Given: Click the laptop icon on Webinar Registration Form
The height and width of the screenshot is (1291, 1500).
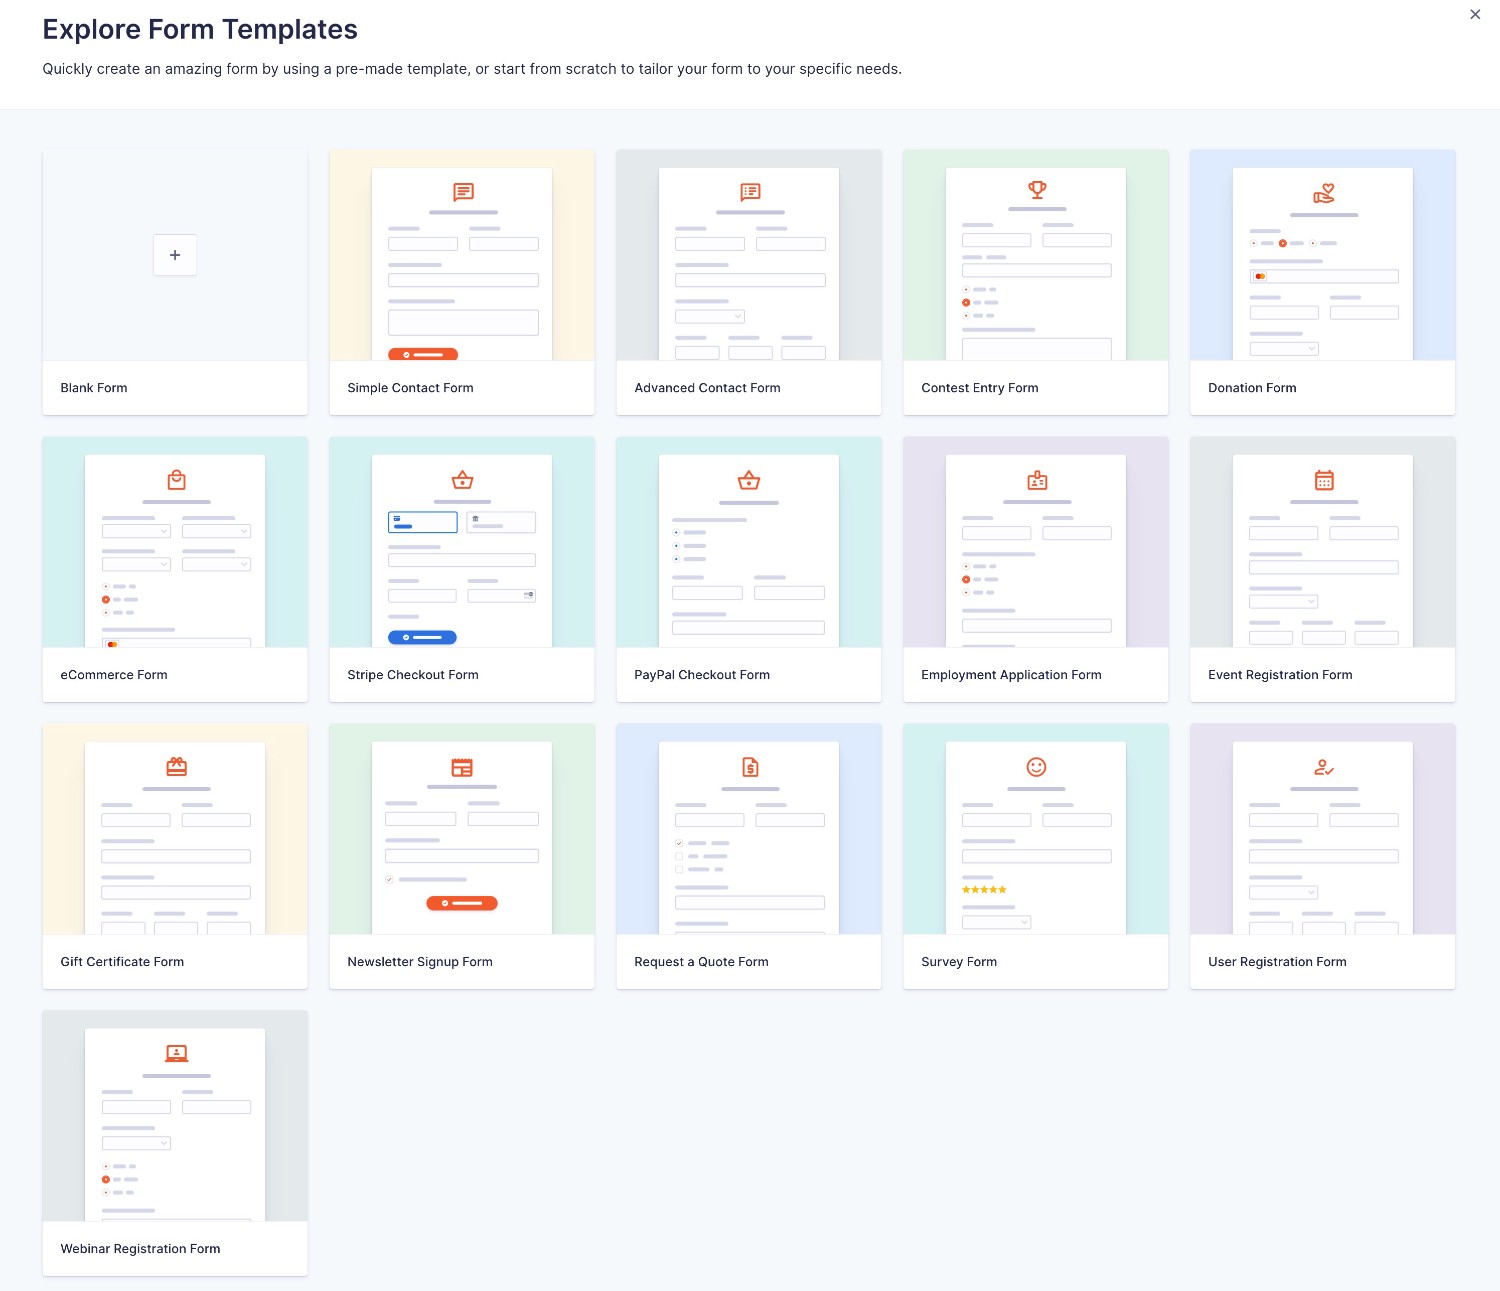Looking at the screenshot, I should click(x=177, y=1053).
